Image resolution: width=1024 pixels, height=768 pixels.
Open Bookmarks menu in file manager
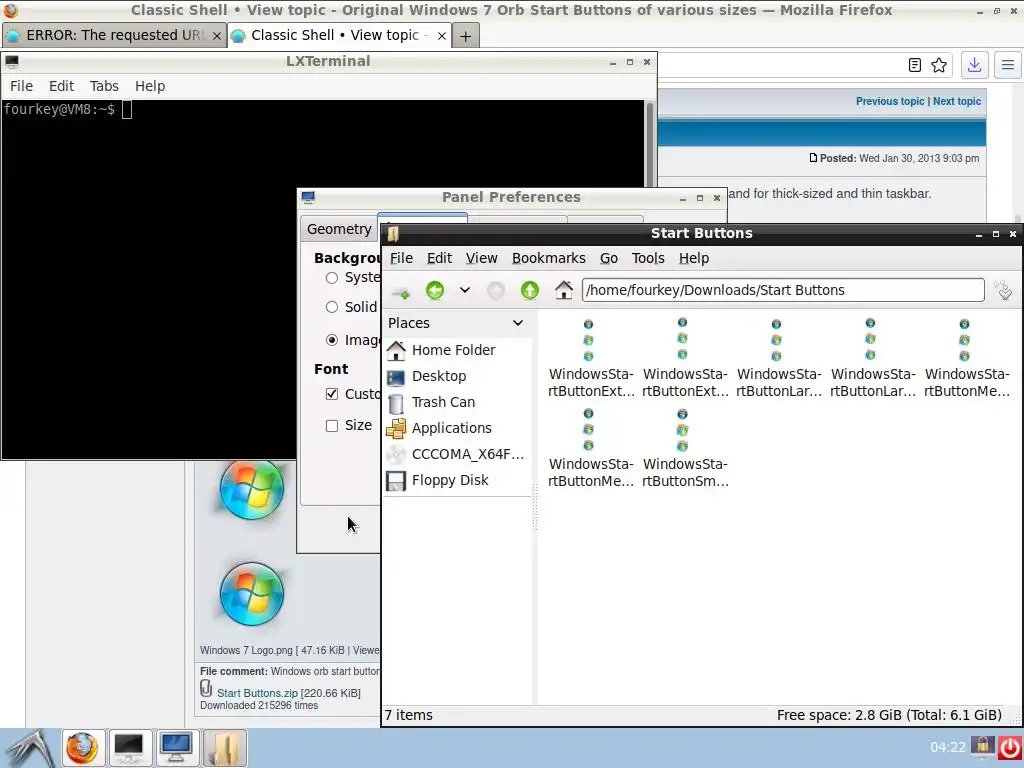(x=549, y=258)
